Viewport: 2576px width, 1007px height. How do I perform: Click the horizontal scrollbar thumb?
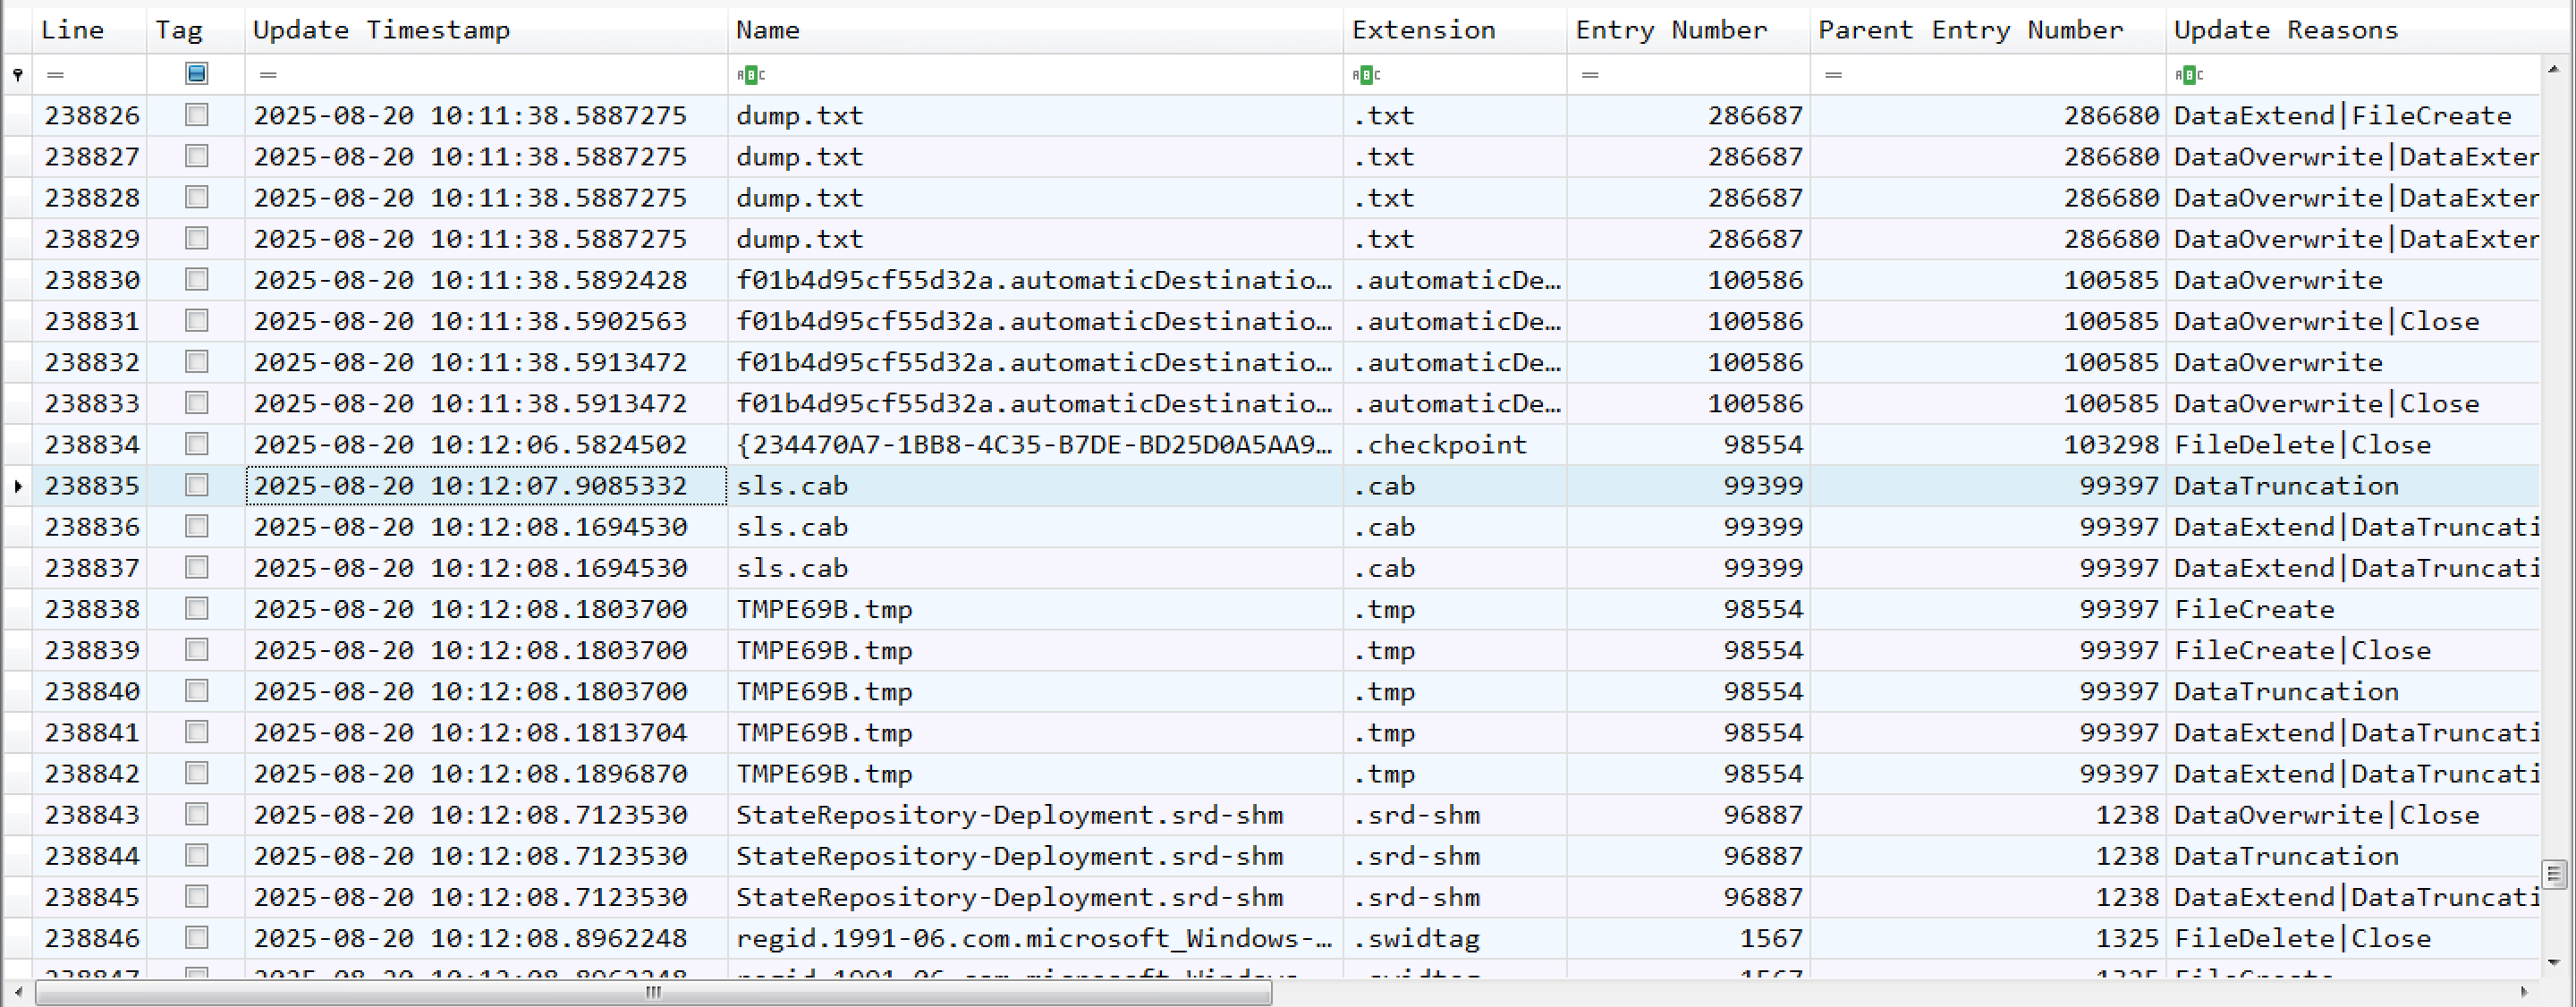pos(653,992)
